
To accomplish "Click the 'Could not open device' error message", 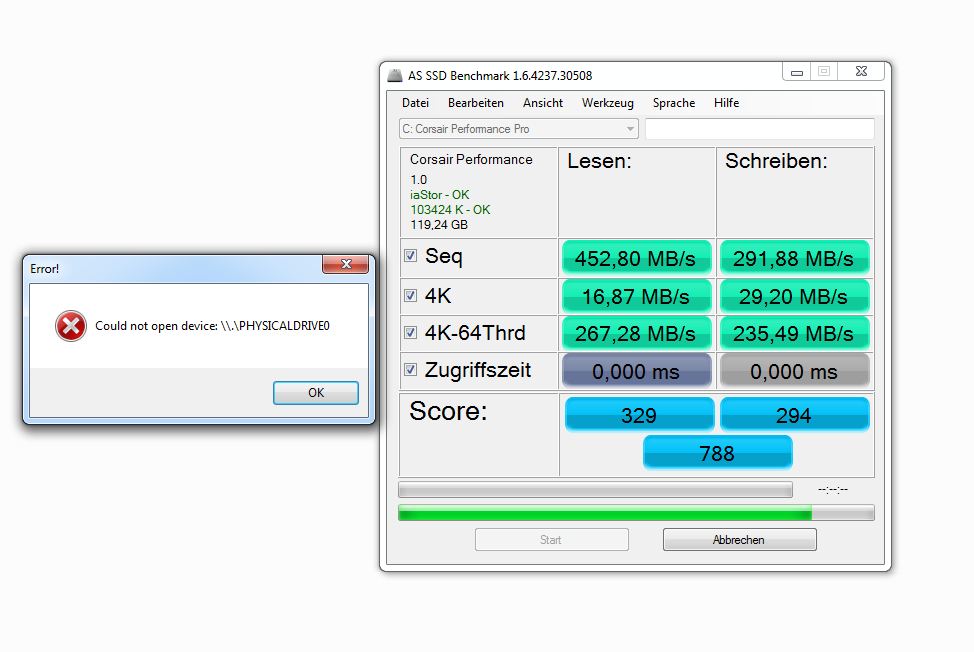I will tap(212, 326).
